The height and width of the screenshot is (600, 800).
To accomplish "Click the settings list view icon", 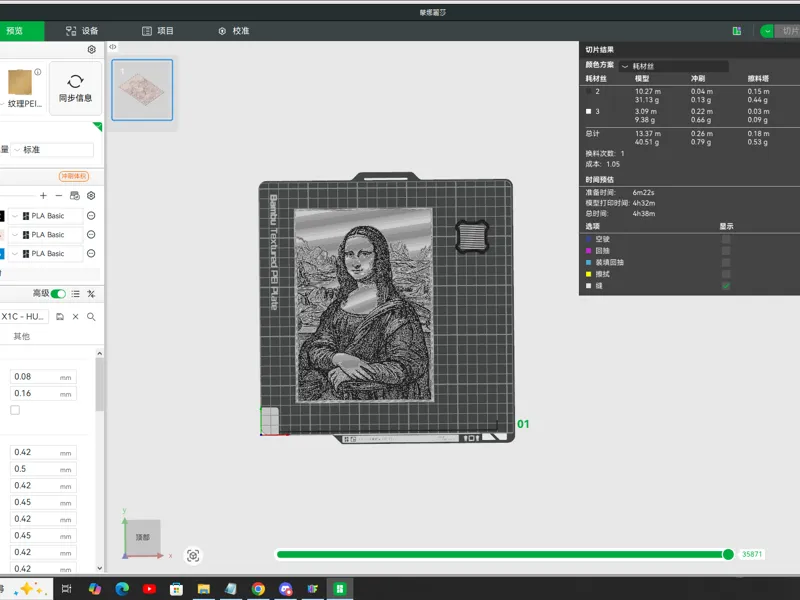I will [76, 293].
